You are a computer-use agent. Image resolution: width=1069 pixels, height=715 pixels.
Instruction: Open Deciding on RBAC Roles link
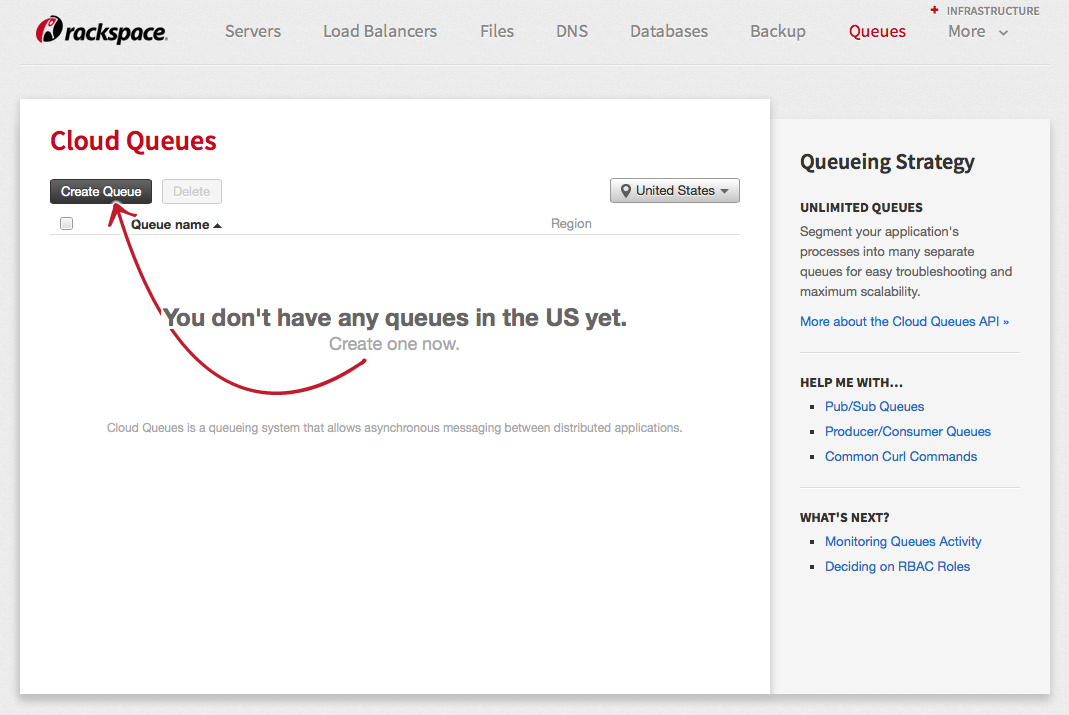coord(897,566)
